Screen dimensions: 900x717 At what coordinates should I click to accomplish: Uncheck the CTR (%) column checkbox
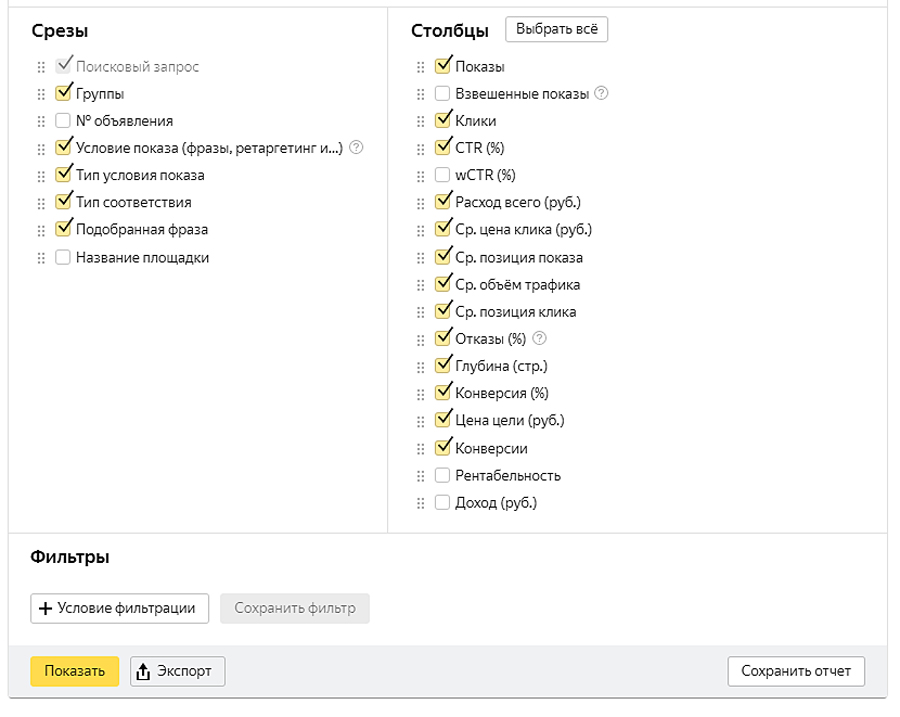(x=443, y=148)
